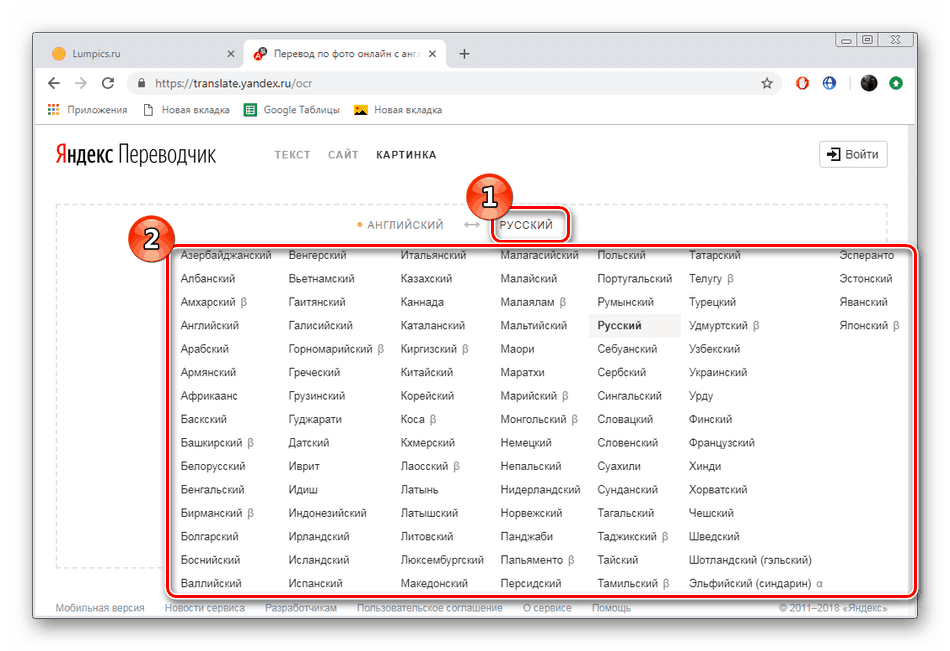Open the РУССКИЙ target language dropdown
Screen dimensions: 950x651
[526, 225]
